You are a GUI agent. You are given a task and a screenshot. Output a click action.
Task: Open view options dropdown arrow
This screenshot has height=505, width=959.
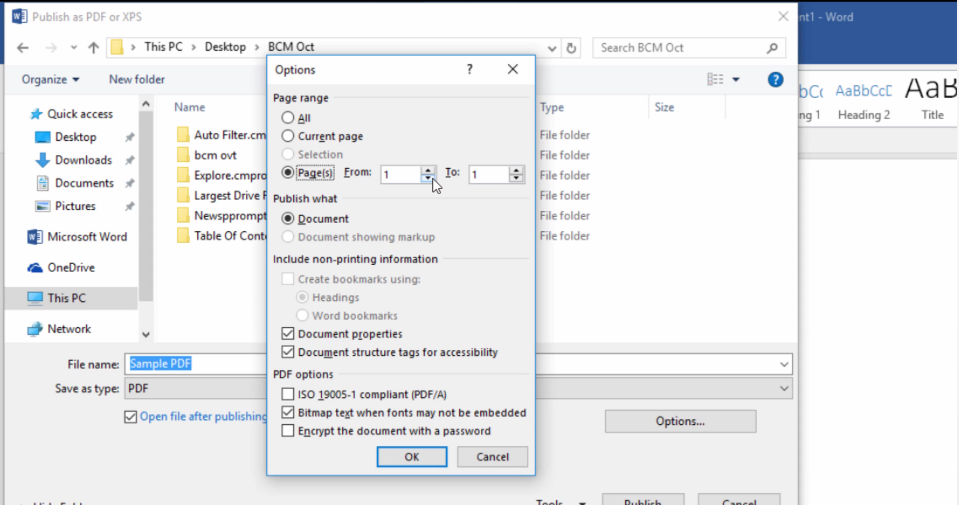[736, 79]
